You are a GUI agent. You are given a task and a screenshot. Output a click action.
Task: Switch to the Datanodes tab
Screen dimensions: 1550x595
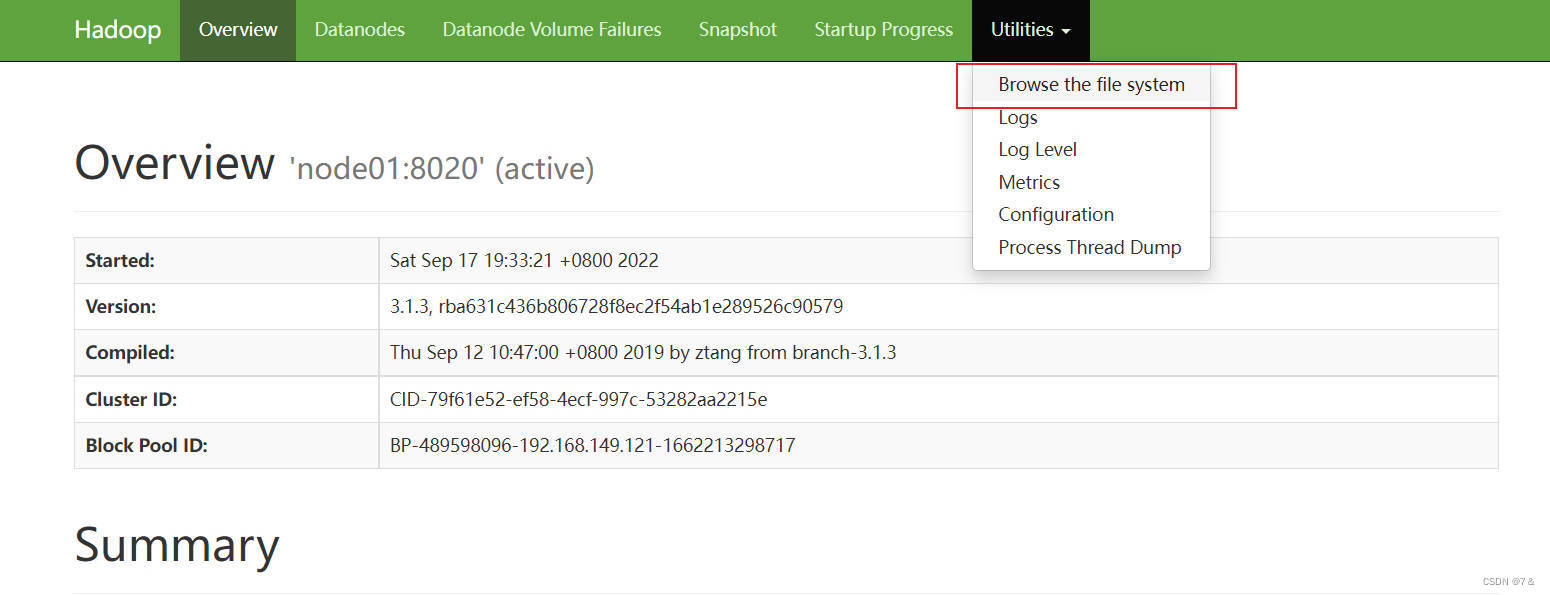[360, 30]
